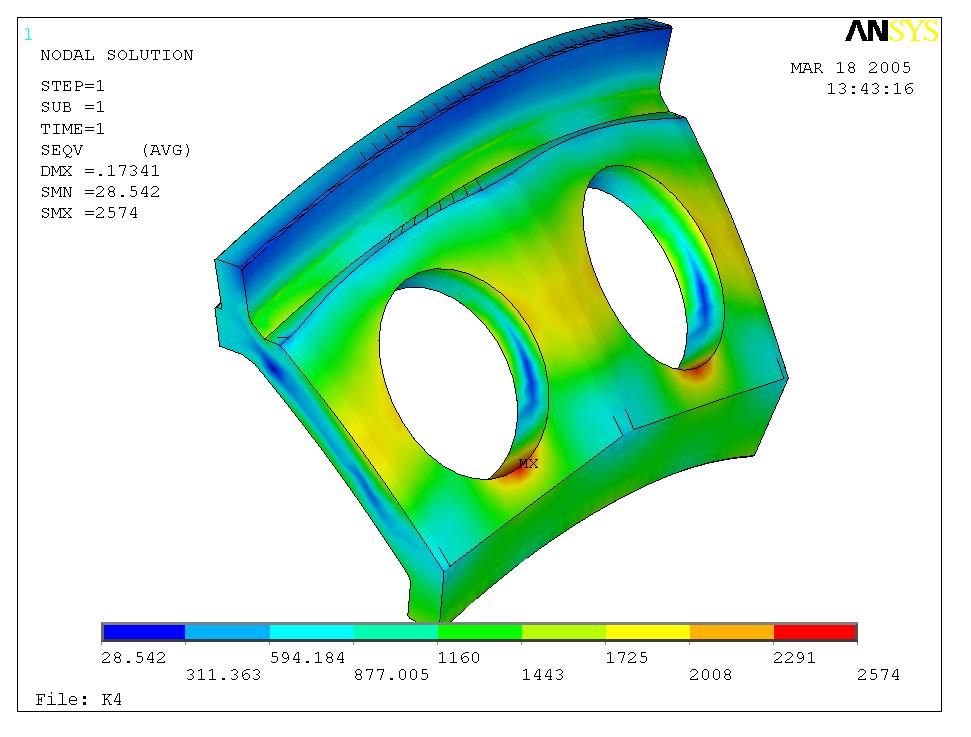
Task: Click the MX maximum stress marker
Action: (528, 464)
